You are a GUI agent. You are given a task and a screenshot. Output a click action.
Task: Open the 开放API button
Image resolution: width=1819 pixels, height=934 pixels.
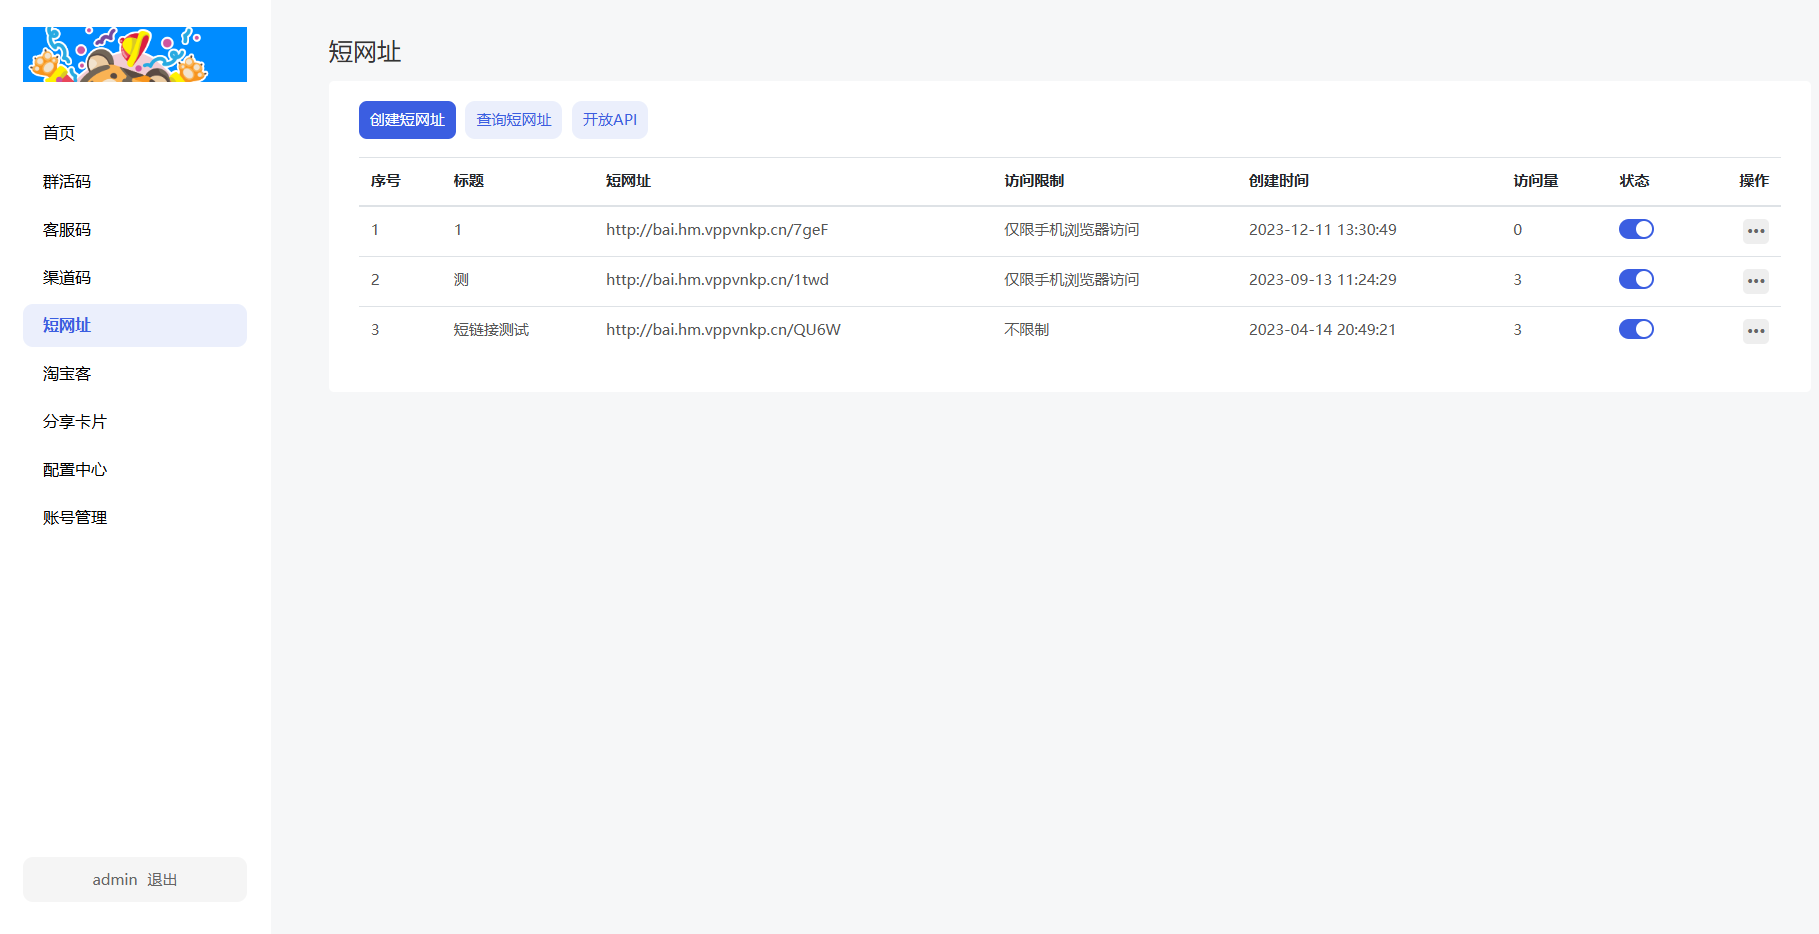click(x=609, y=120)
